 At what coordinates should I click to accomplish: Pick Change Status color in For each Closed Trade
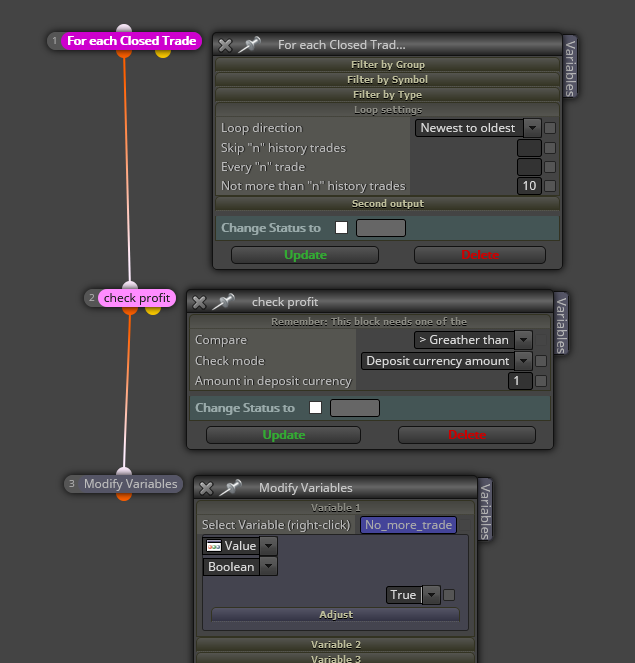[381, 228]
